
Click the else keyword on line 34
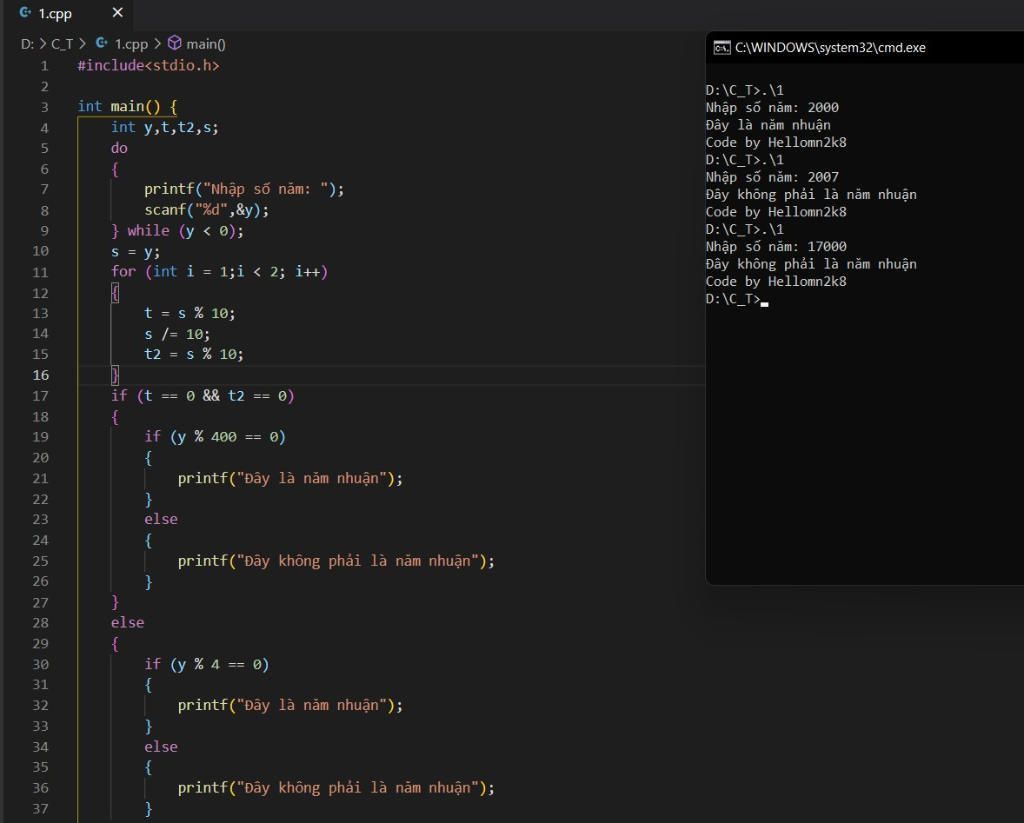[161, 747]
